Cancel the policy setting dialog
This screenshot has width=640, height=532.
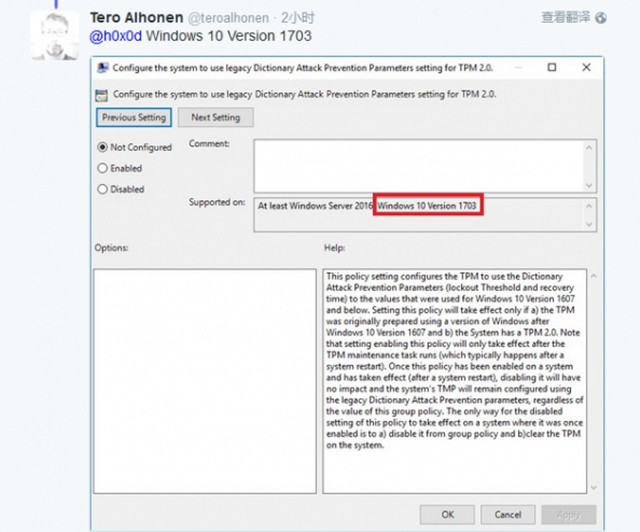tap(508, 514)
